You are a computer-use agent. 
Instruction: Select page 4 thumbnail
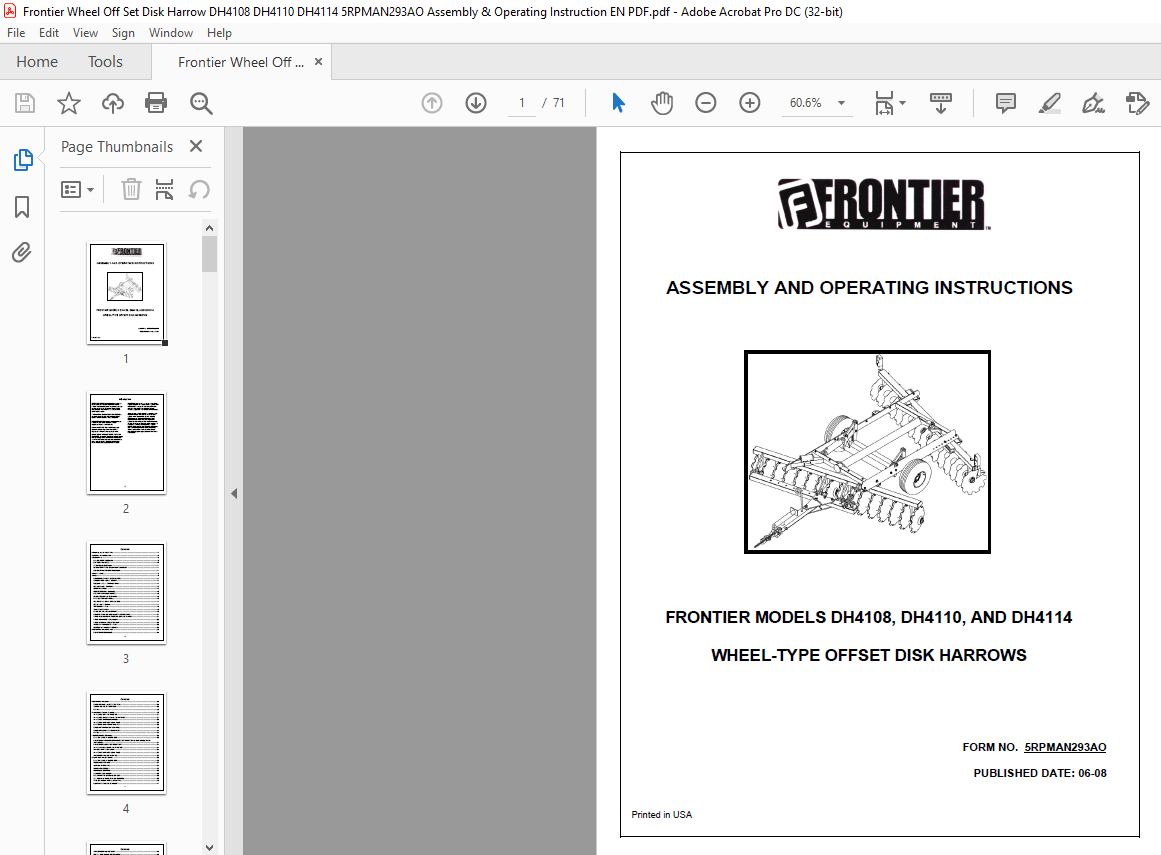[x=127, y=742]
